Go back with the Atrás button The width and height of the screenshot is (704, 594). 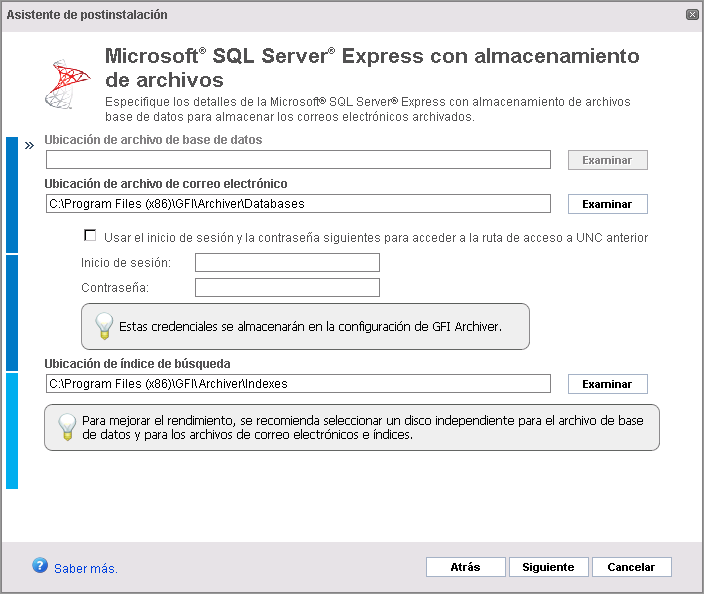(x=466, y=567)
